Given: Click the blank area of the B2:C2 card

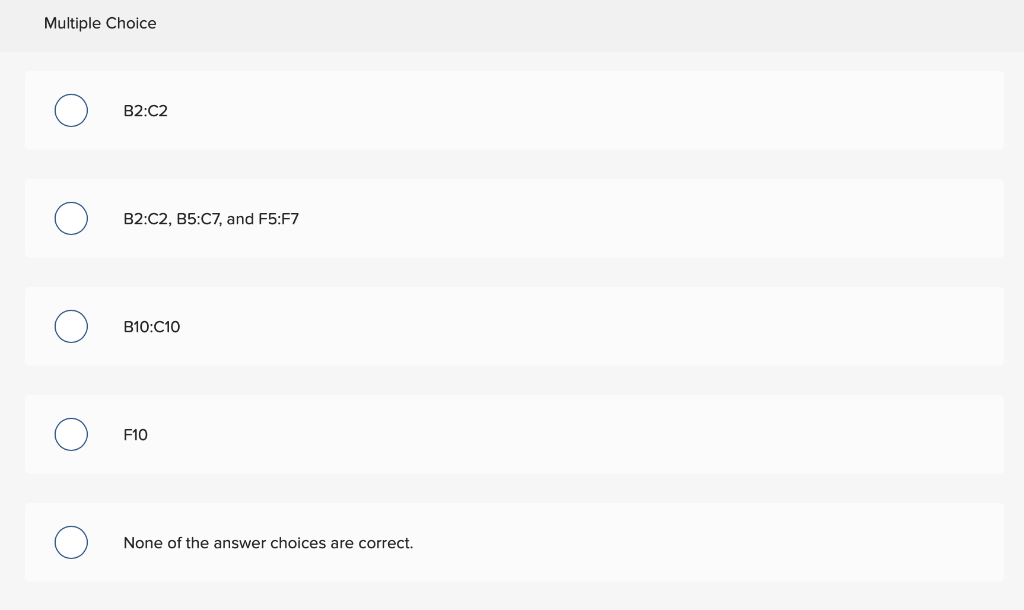Looking at the screenshot, I should [x=588, y=110].
